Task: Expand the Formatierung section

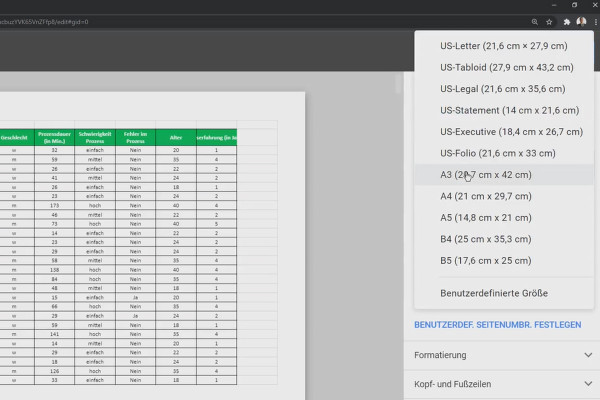Action: click(503, 355)
